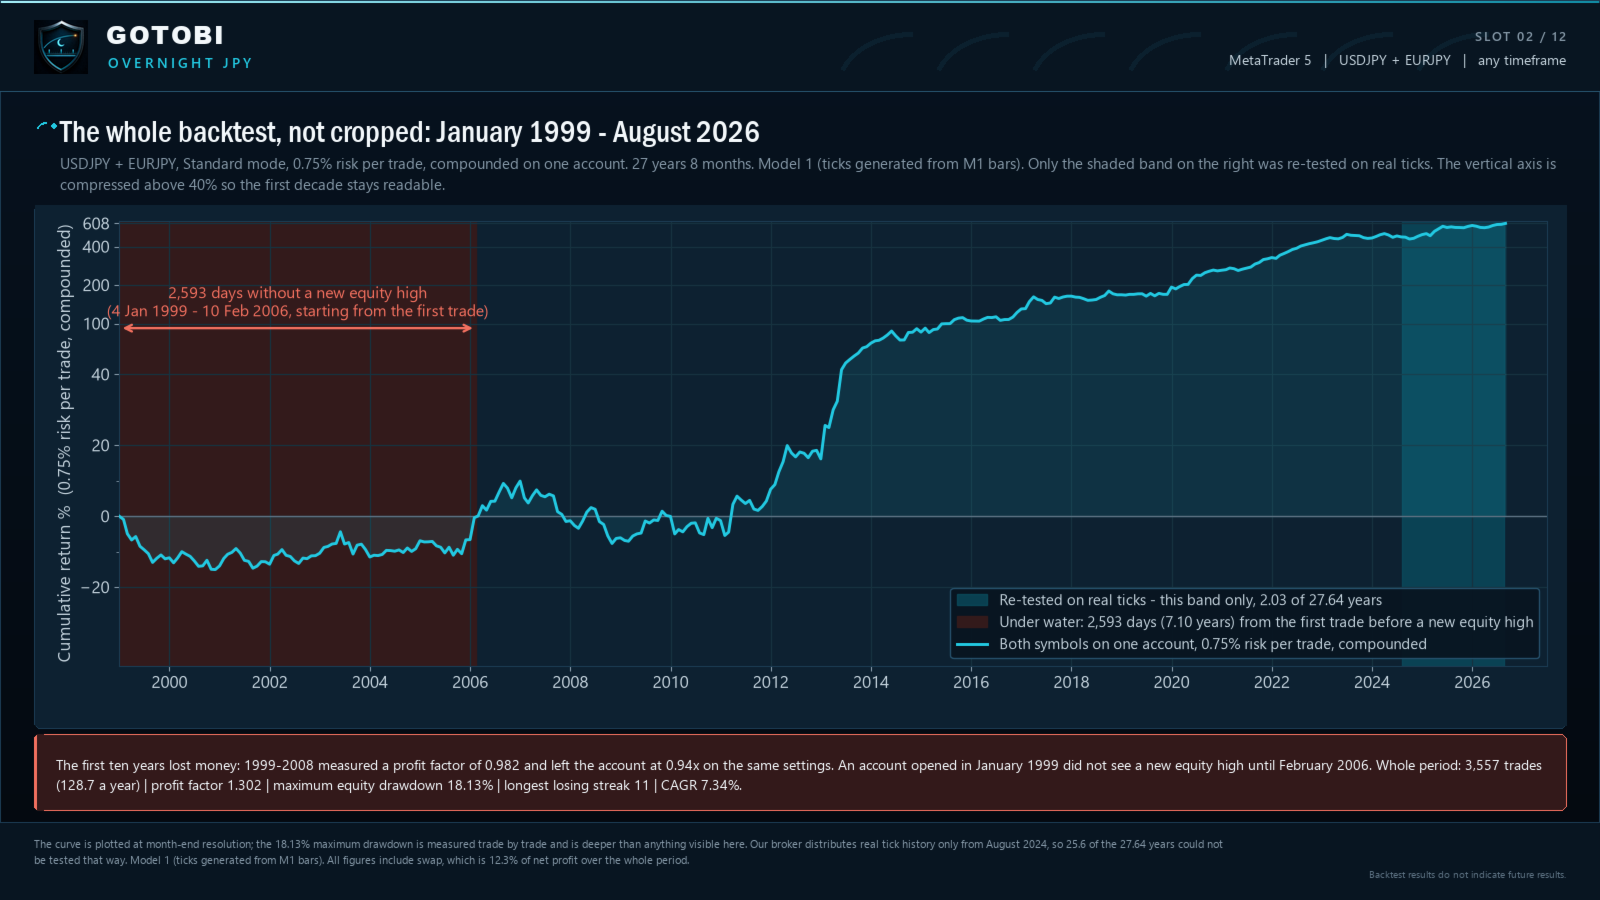Click the '2006' x-axis year label
This screenshot has height=900, width=1600.
coord(470,682)
